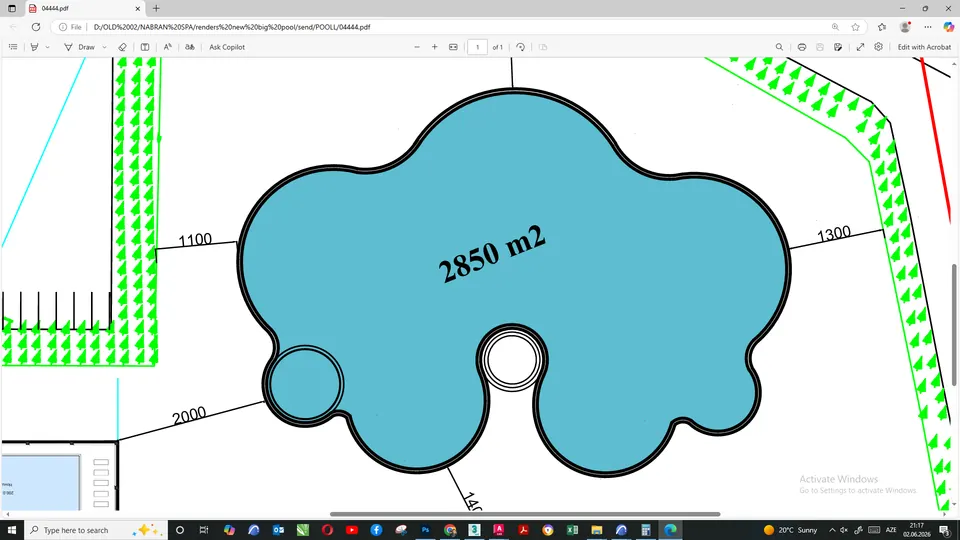Click the vertical scrollbar thumb
960x540 pixels.
tap(954, 324)
